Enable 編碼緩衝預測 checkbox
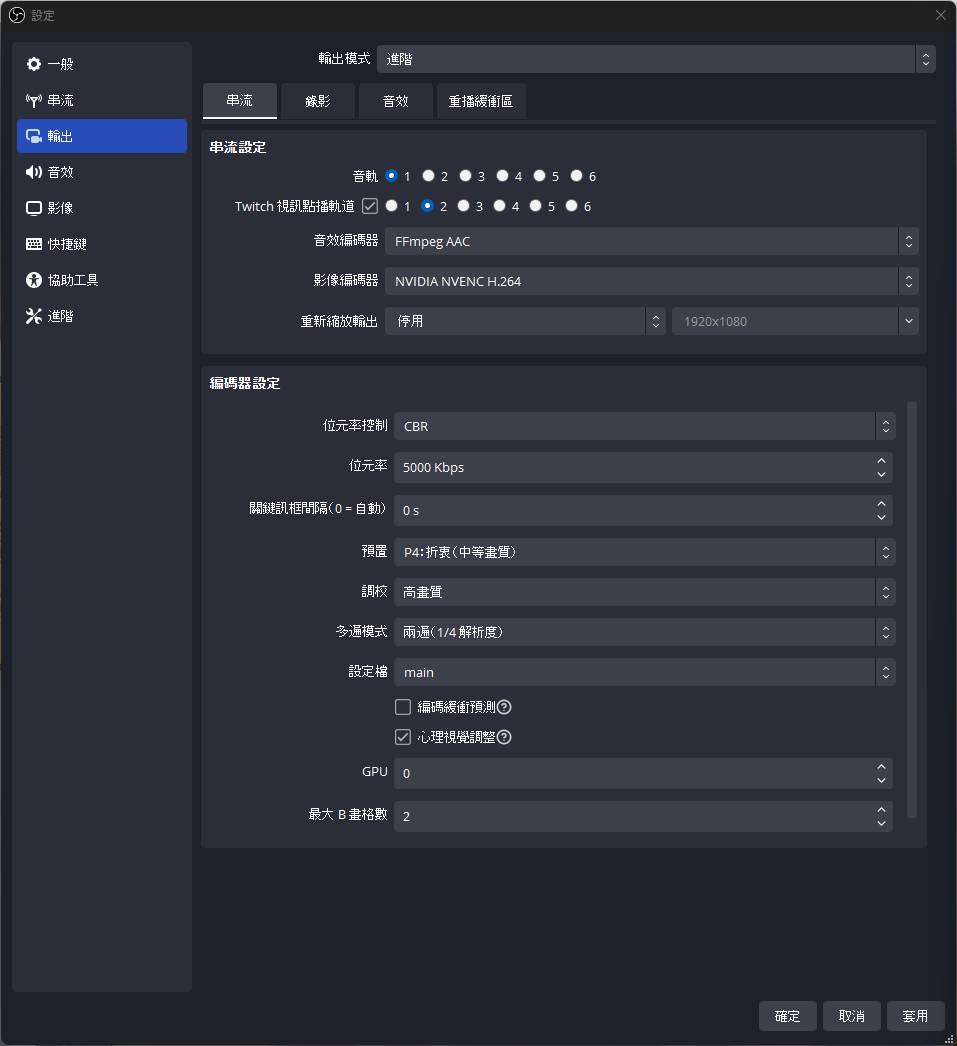The height and width of the screenshot is (1046, 957). tap(402, 707)
